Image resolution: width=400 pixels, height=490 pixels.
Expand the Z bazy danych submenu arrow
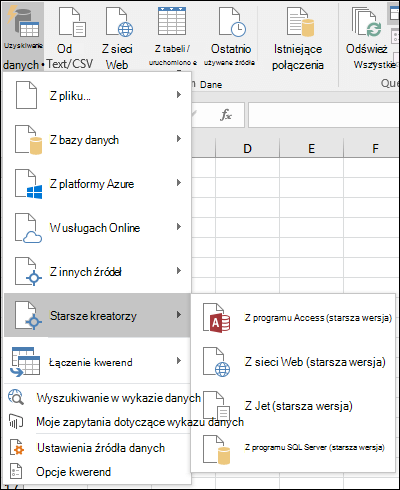[x=179, y=139]
